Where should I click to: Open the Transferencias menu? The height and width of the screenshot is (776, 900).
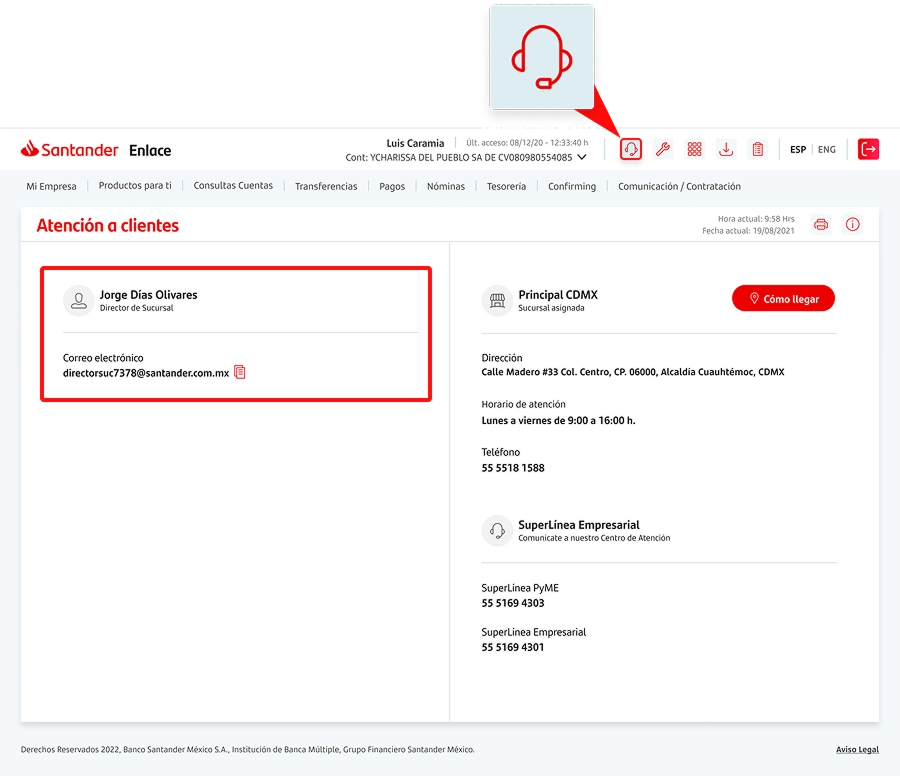click(x=326, y=186)
